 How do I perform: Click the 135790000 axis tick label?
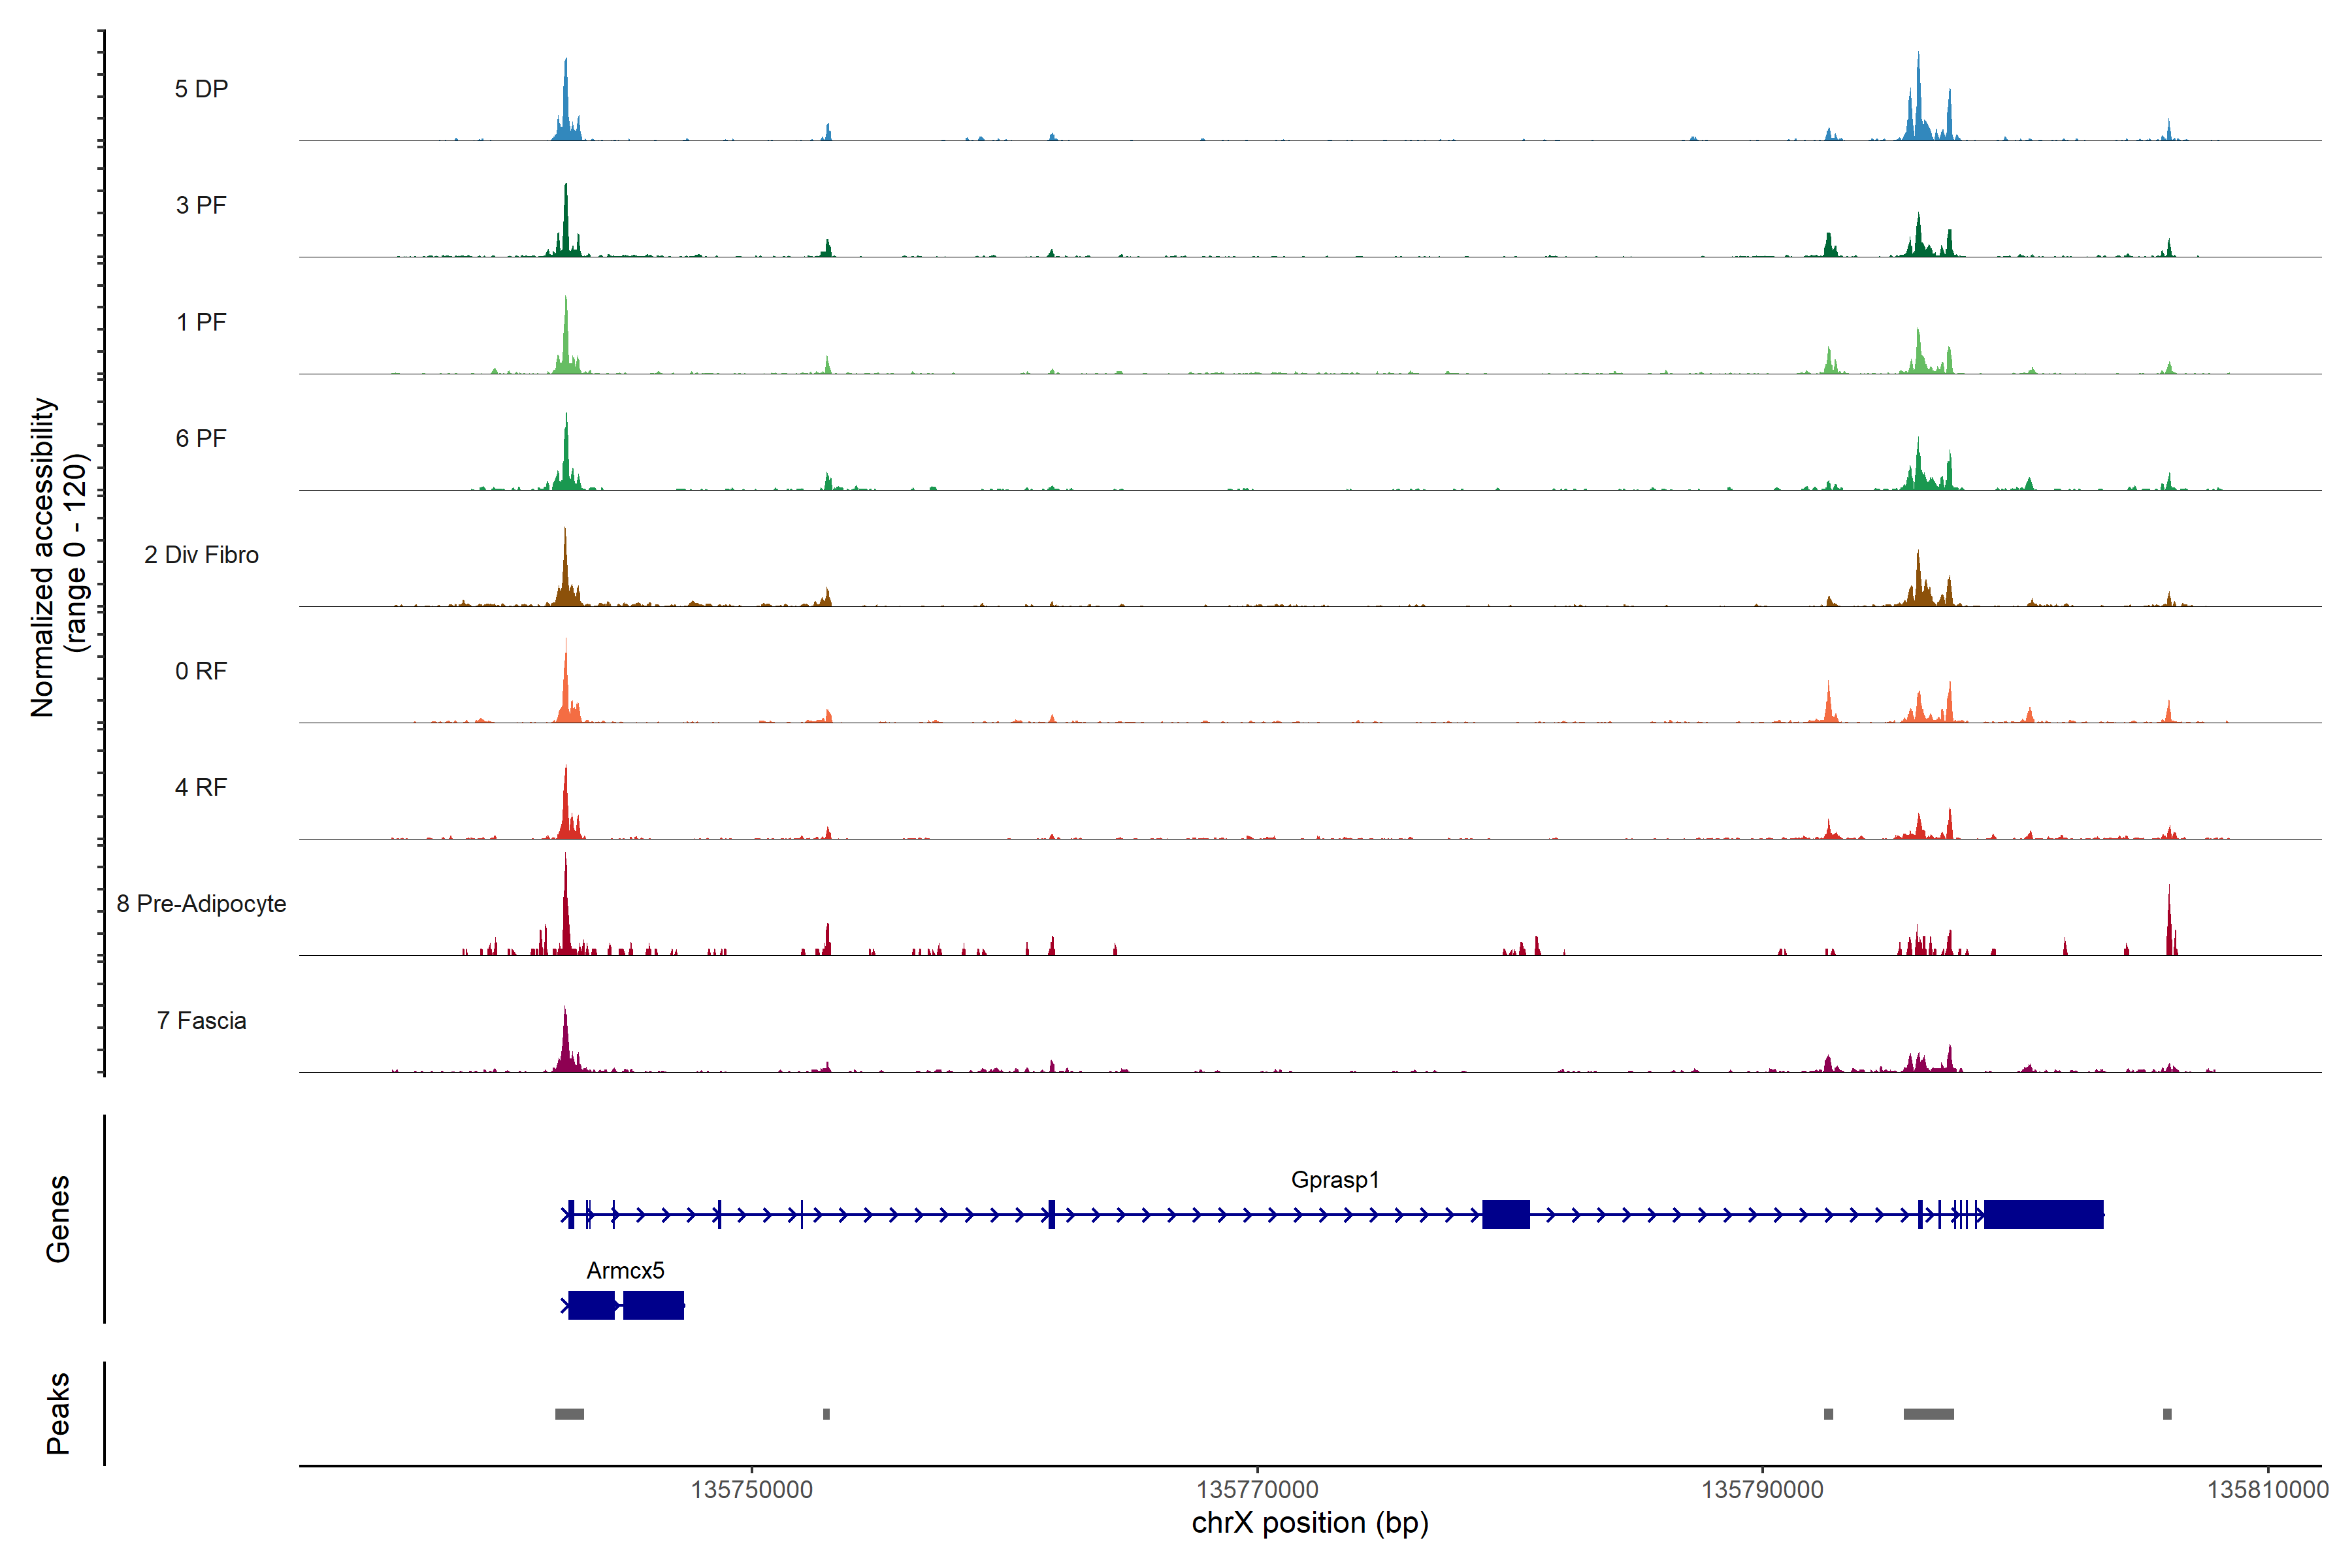click(1762, 1489)
